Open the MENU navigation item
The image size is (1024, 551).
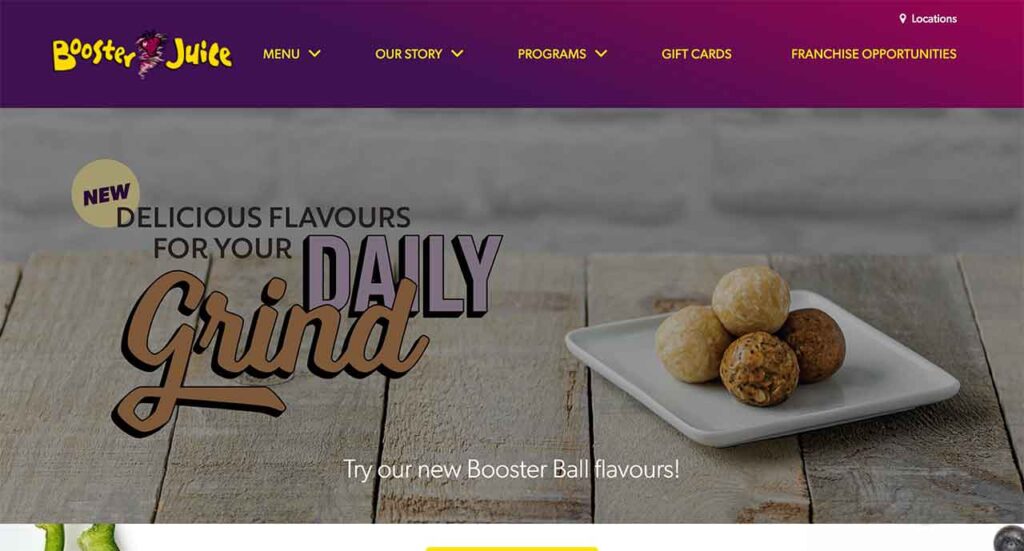tap(281, 54)
